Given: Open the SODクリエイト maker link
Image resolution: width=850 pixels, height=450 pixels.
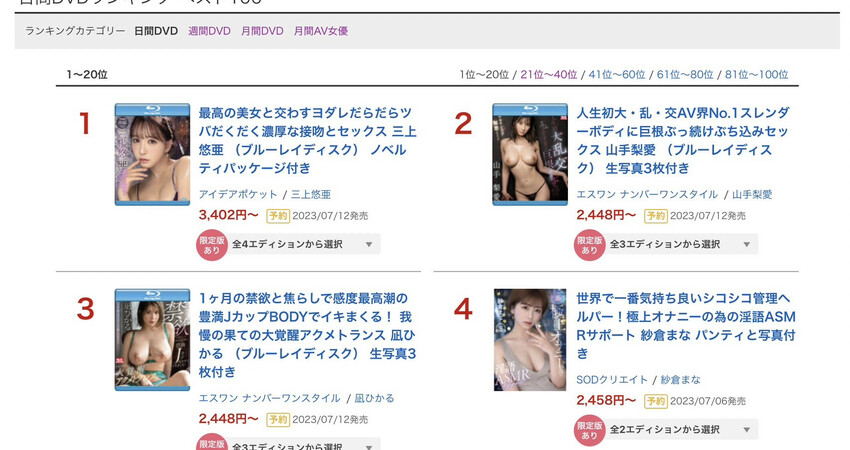Looking at the screenshot, I should coord(612,380).
